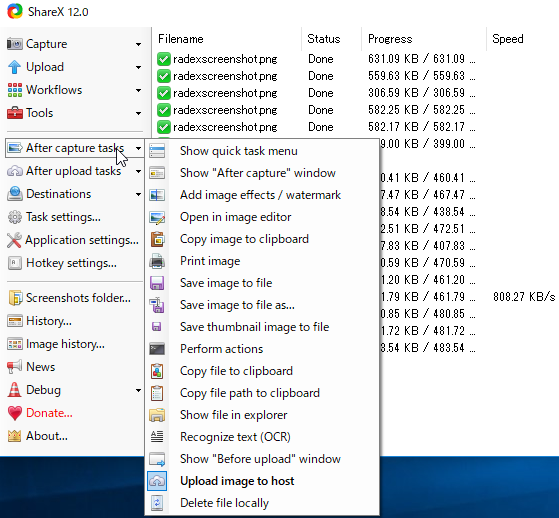Click the Donate heart icon

pos(15,413)
